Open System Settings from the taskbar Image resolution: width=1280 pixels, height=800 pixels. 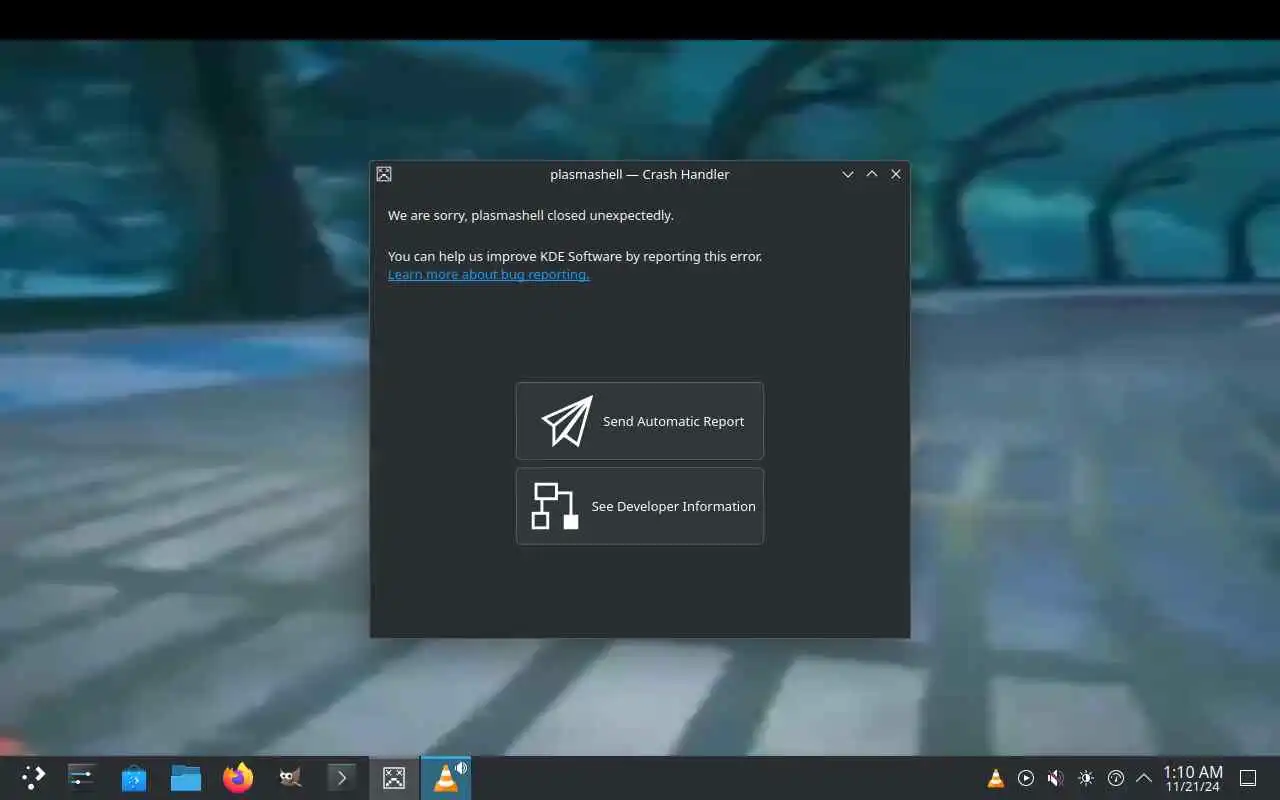pos(82,778)
